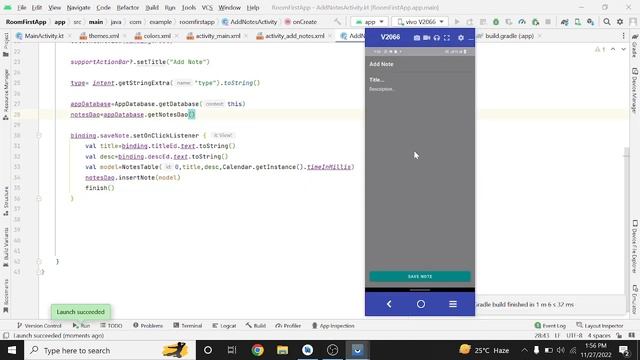
Task: Click the onCreate breadcrumb
Action: coord(301,22)
